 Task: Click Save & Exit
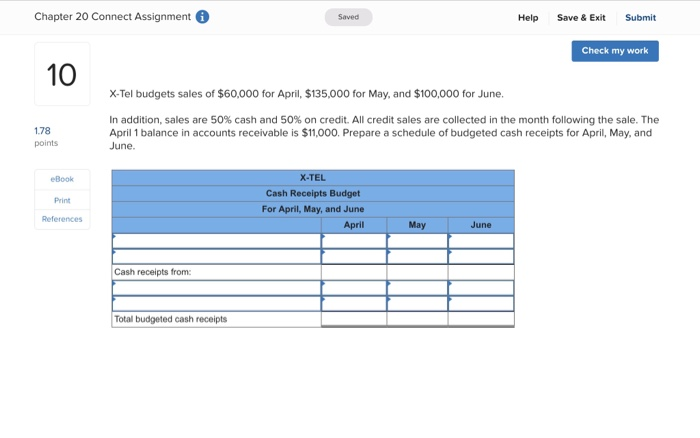581,18
